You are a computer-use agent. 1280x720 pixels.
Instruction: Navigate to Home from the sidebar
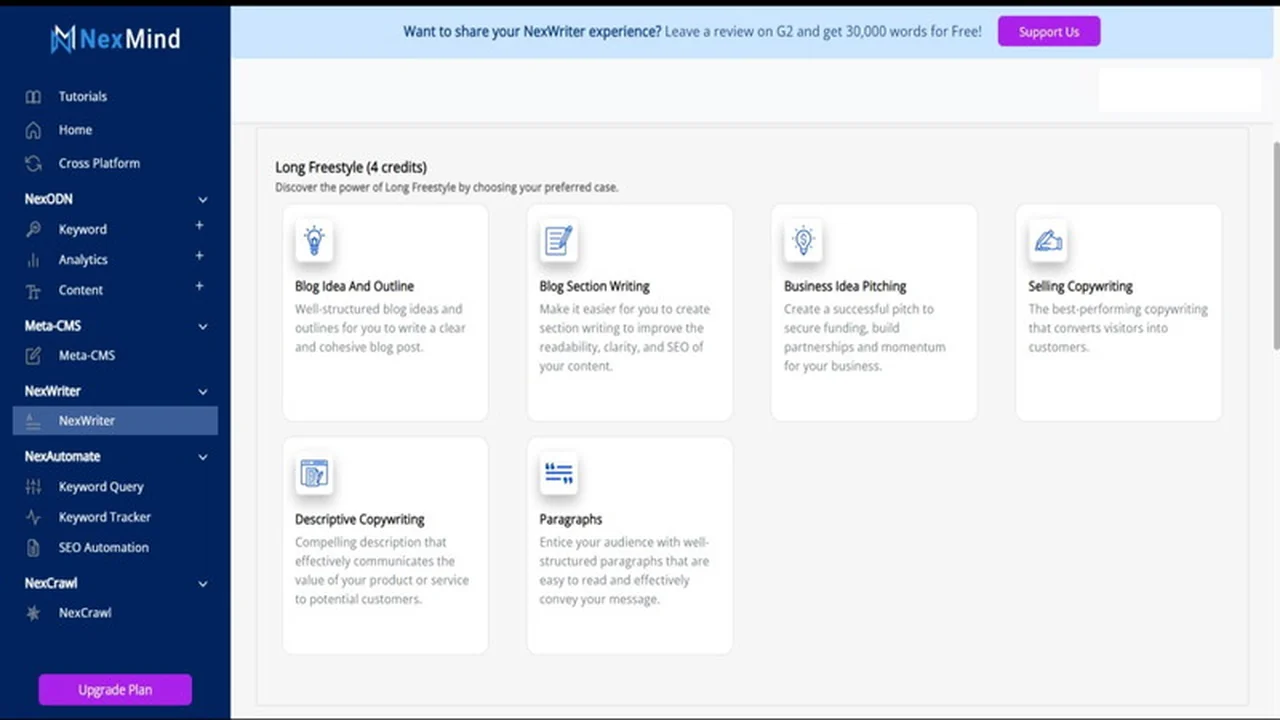tap(75, 130)
